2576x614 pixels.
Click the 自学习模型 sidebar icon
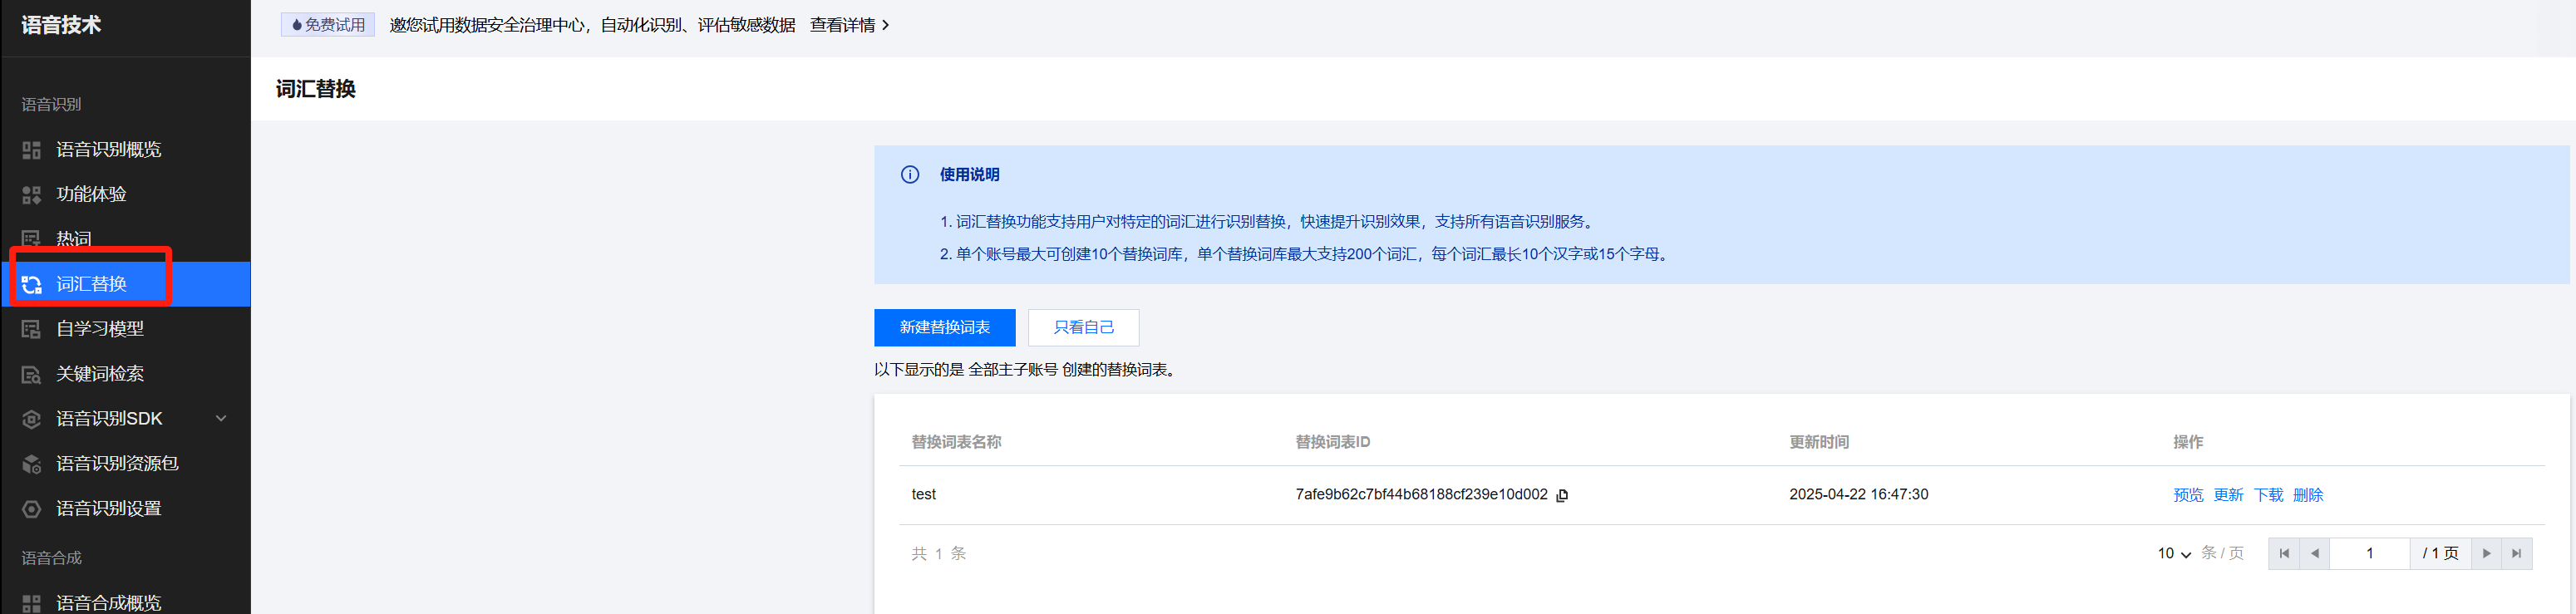[32, 329]
